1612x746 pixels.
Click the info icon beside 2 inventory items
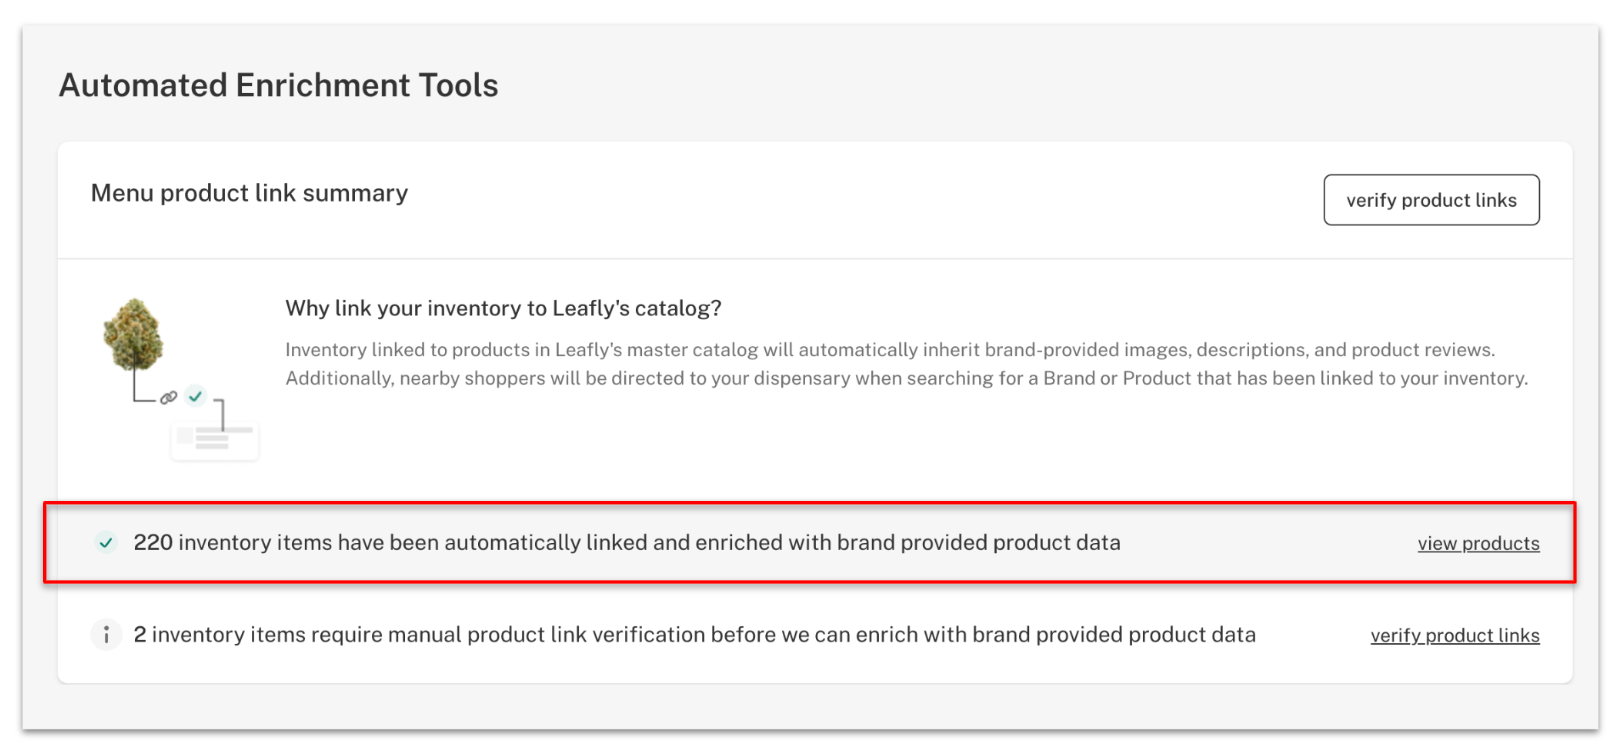(106, 635)
